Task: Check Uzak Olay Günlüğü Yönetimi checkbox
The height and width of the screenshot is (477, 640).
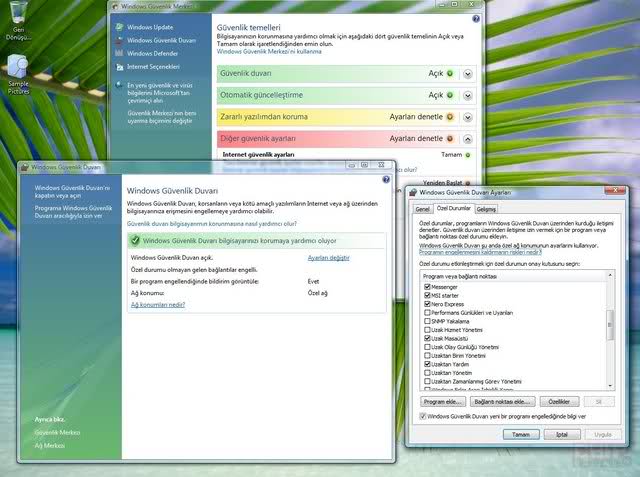Action: pos(427,347)
